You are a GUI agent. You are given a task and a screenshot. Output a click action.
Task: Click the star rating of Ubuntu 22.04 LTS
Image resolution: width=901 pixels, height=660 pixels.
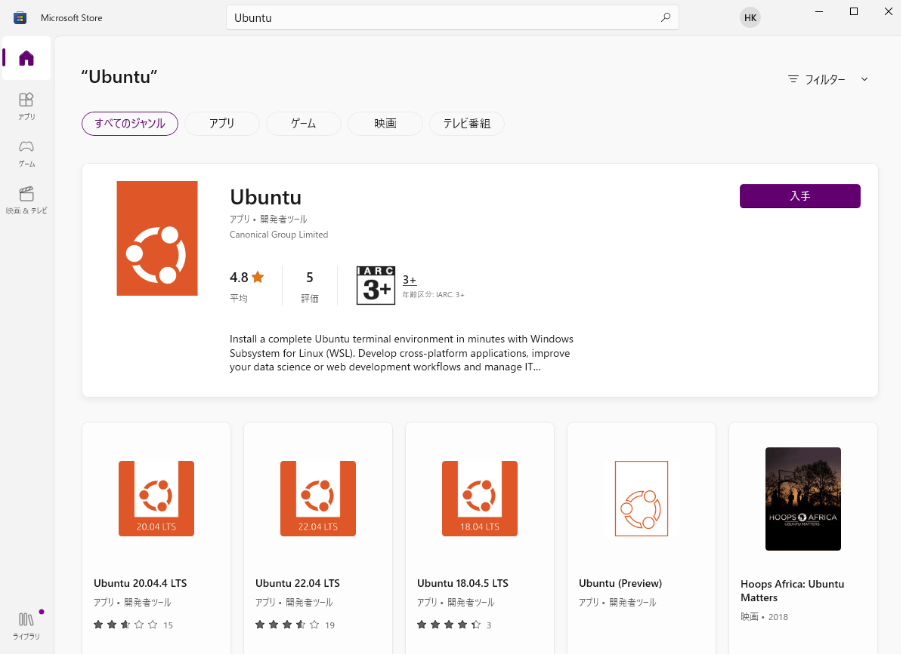point(287,624)
